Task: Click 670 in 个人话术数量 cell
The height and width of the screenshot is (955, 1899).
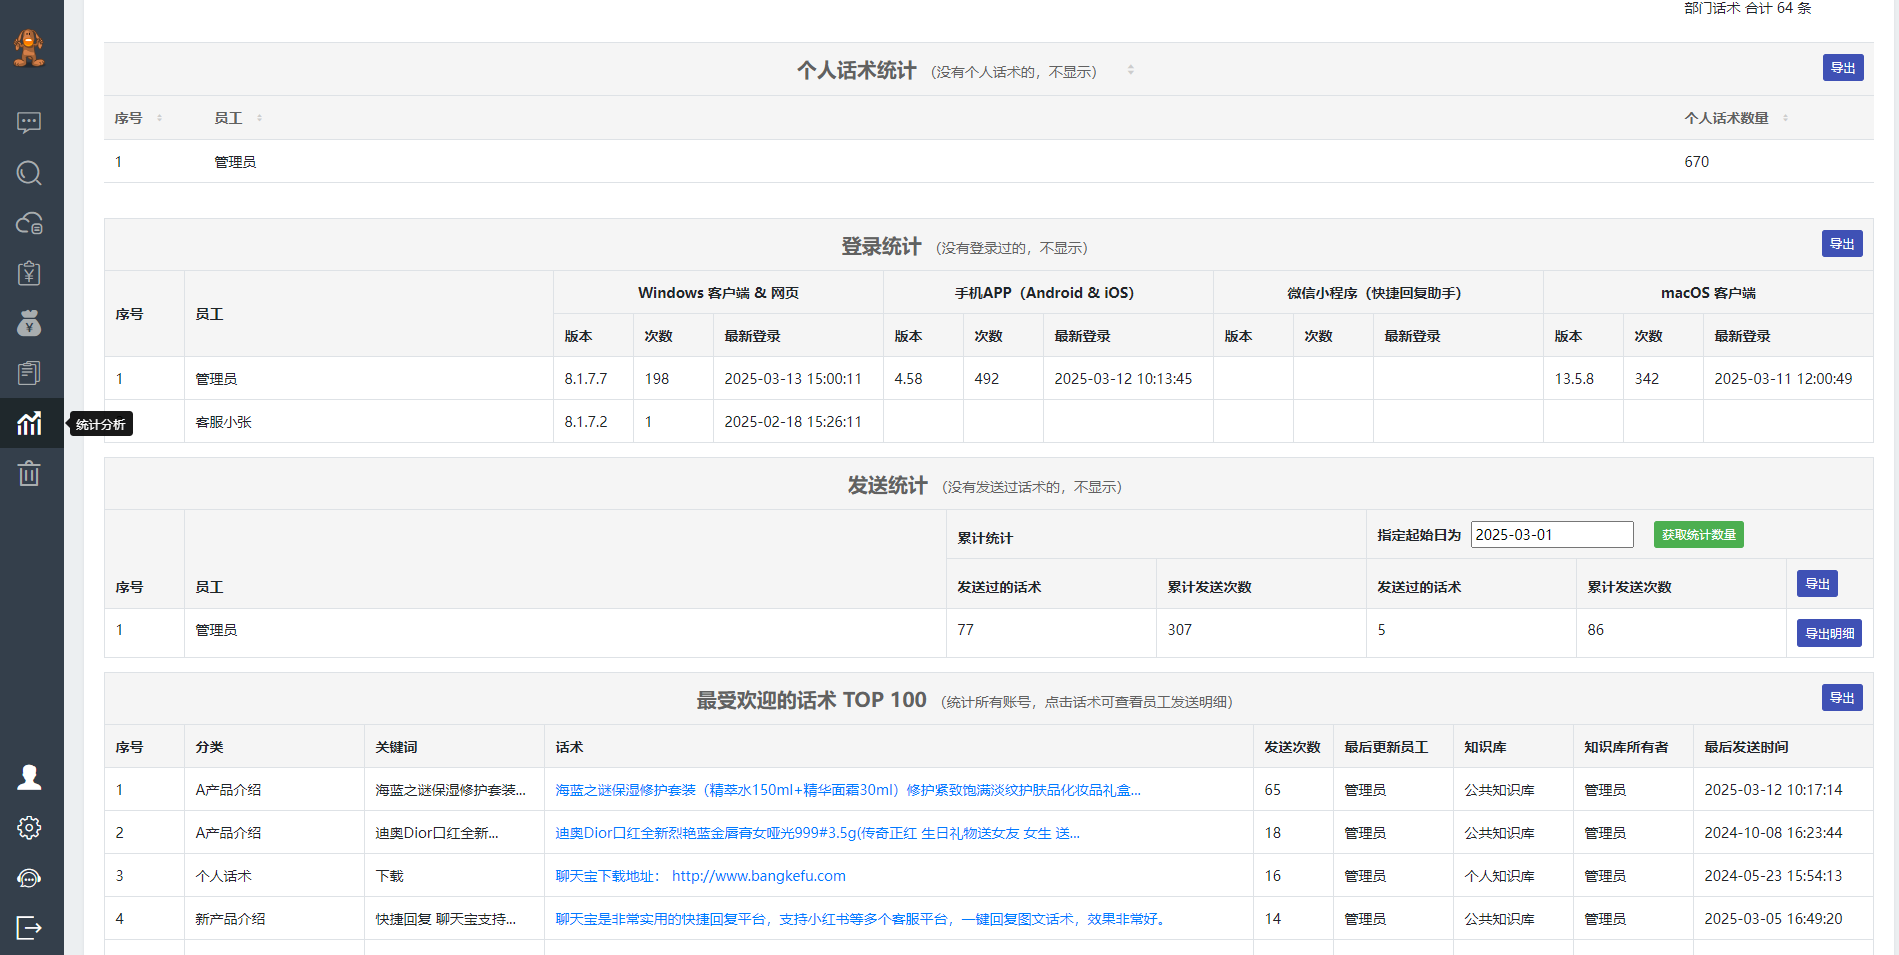Action: (1696, 162)
